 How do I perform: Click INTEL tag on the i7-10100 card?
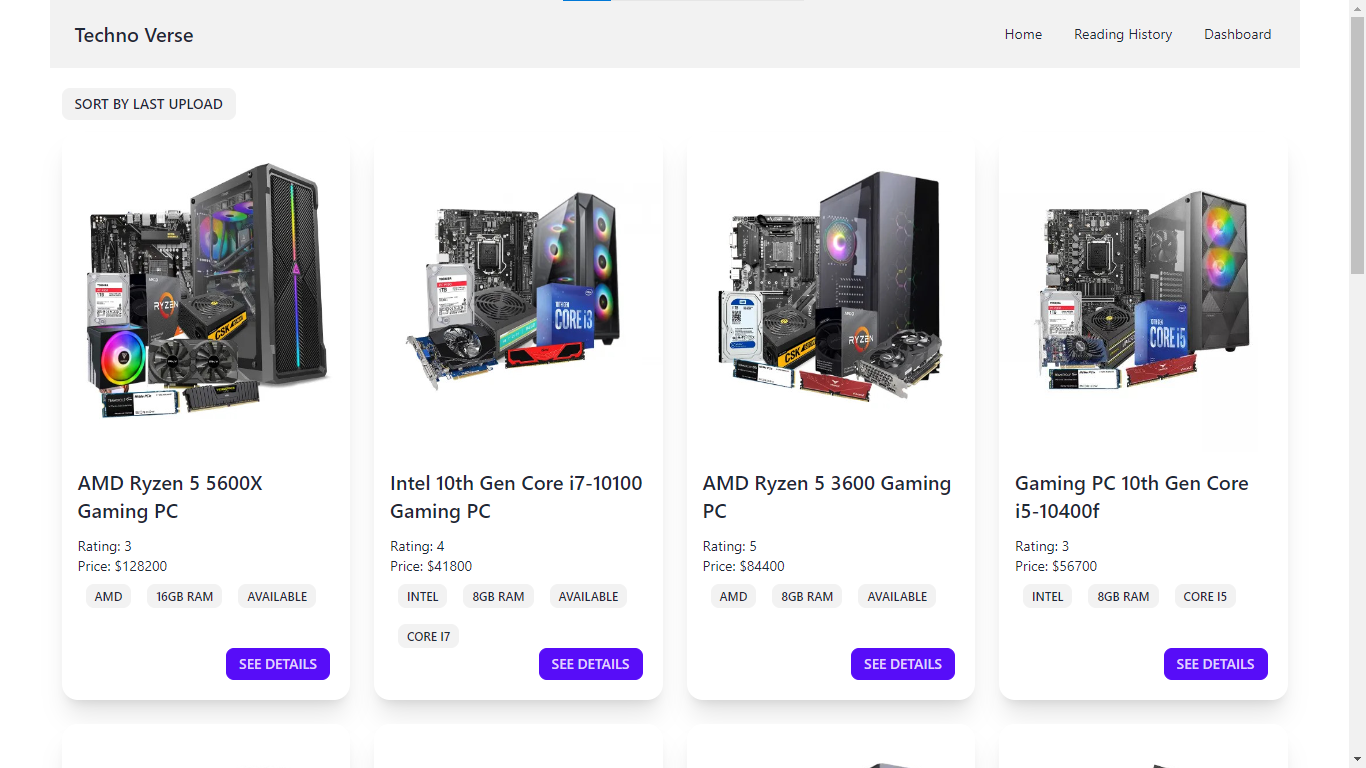pyautogui.click(x=422, y=597)
